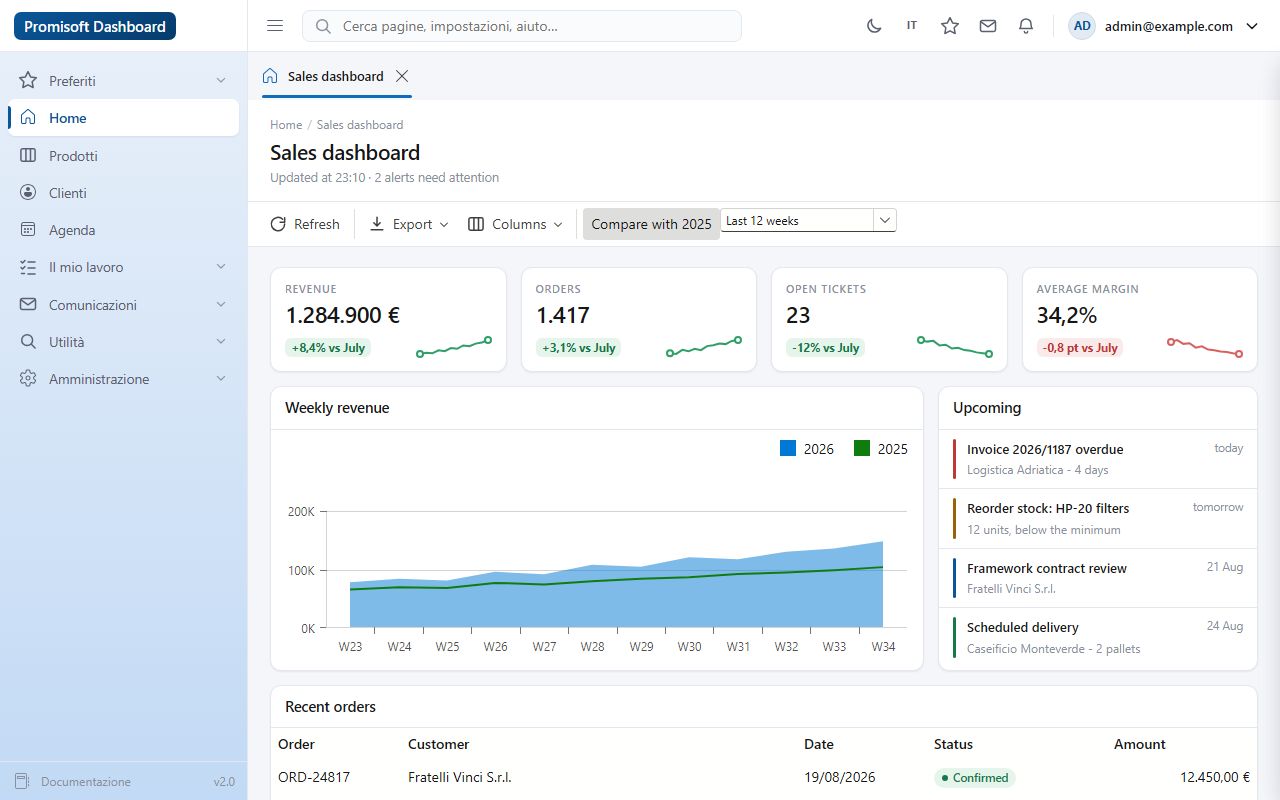
Task: Toggle dark mode moon icon
Action: pyautogui.click(x=874, y=26)
